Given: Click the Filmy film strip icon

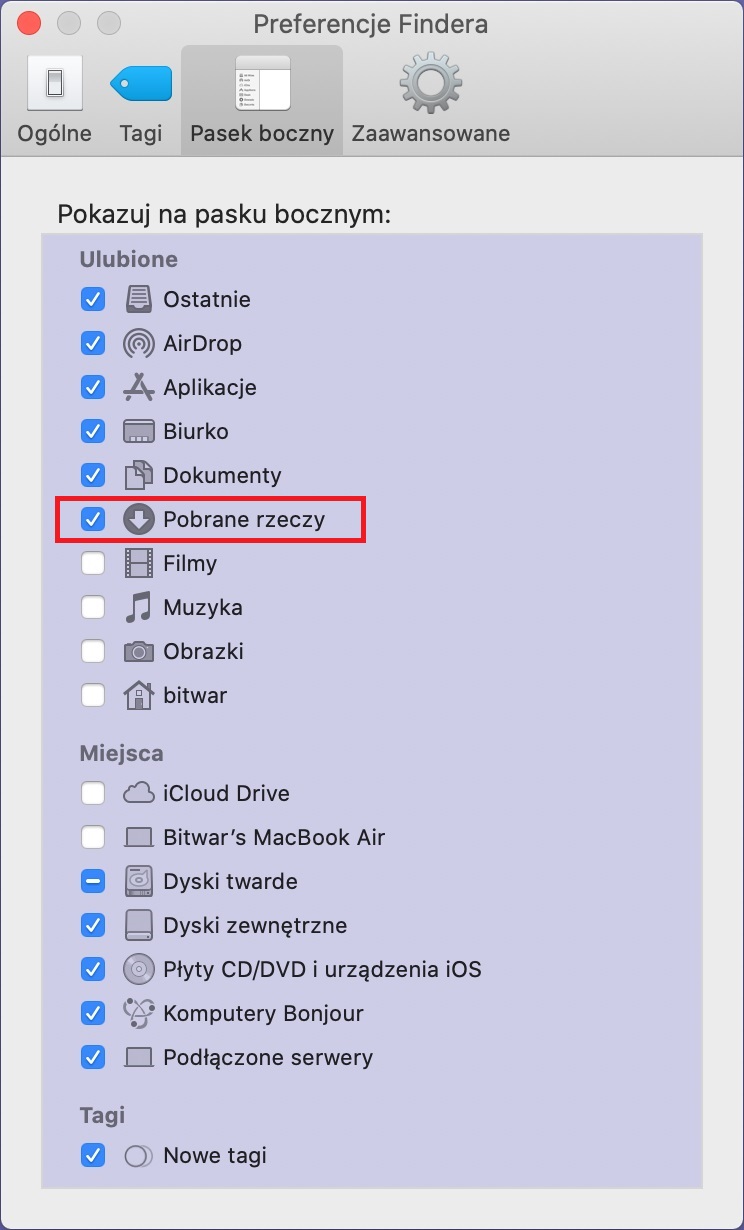Looking at the screenshot, I should pyautogui.click(x=138, y=564).
